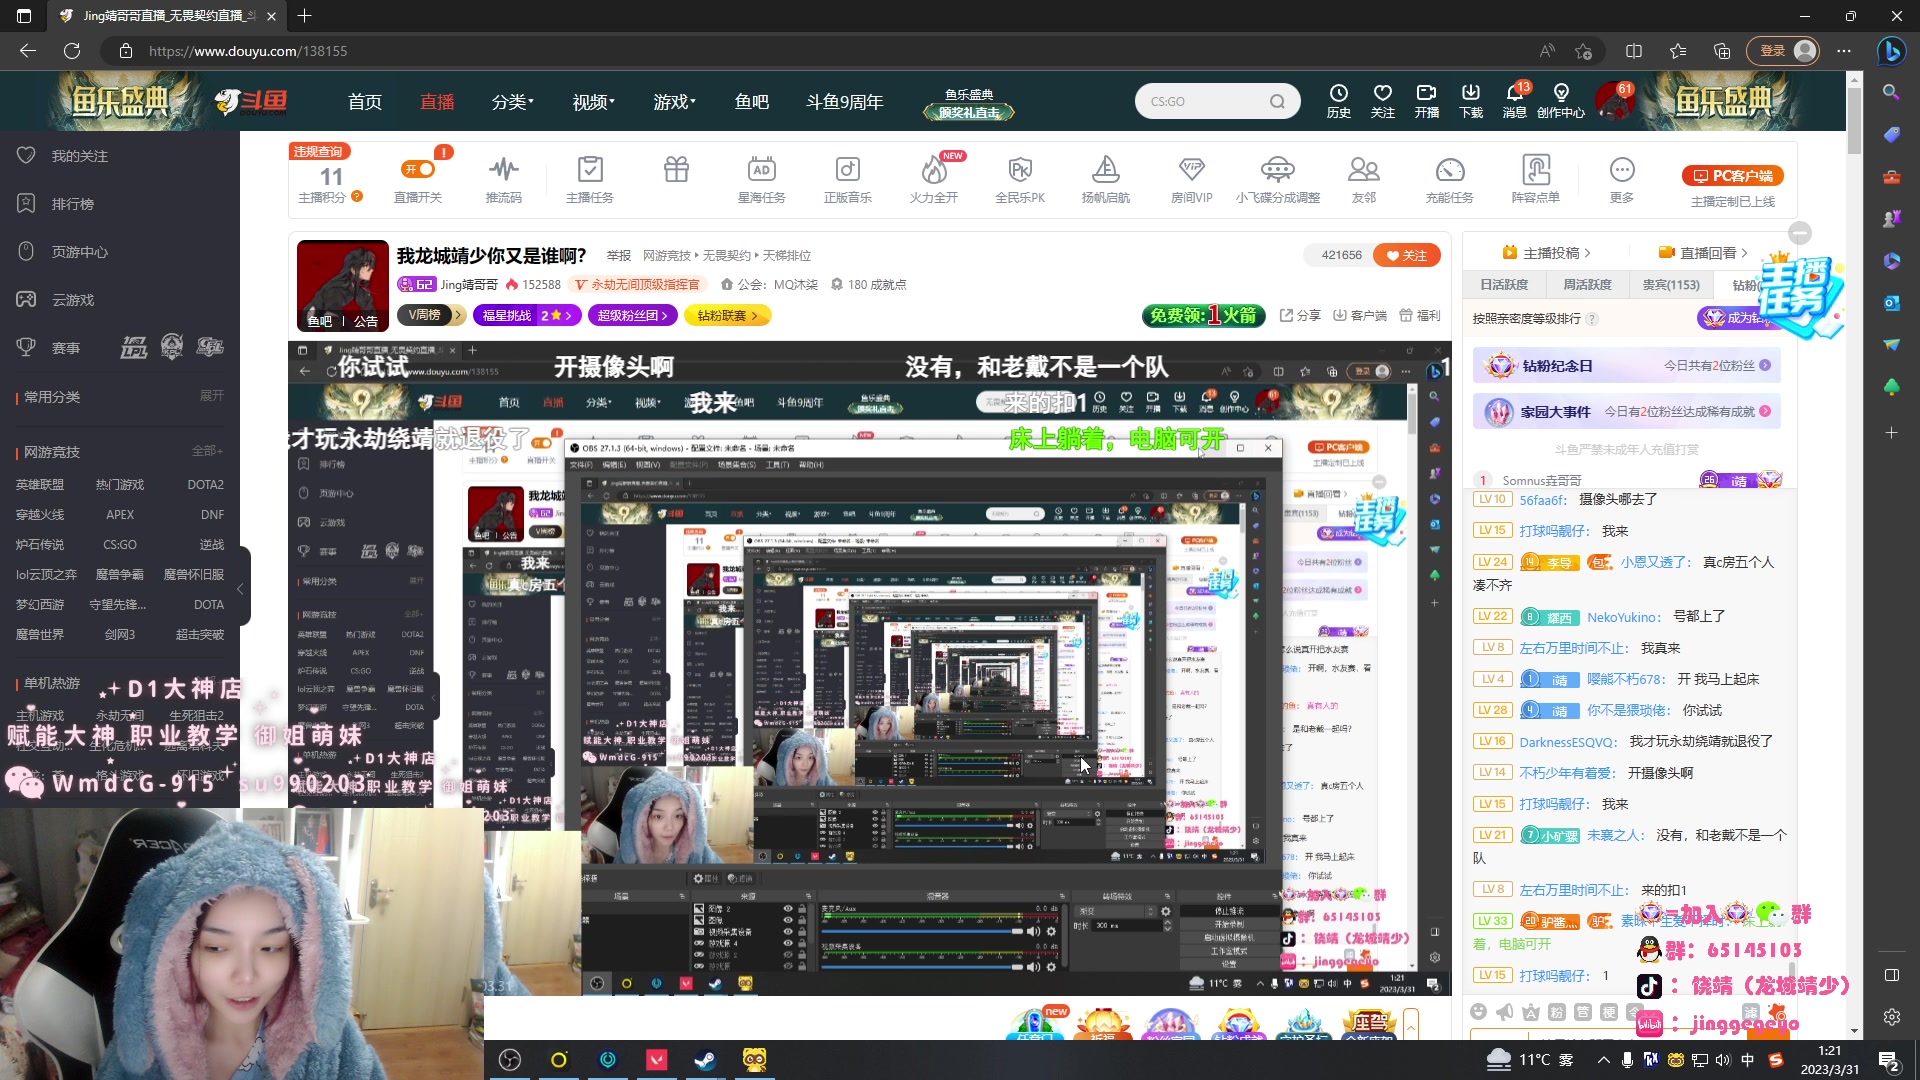This screenshot has width=1920, height=1080.
Task: Expand 常用分类 with 展开
Action: [211, 396]
